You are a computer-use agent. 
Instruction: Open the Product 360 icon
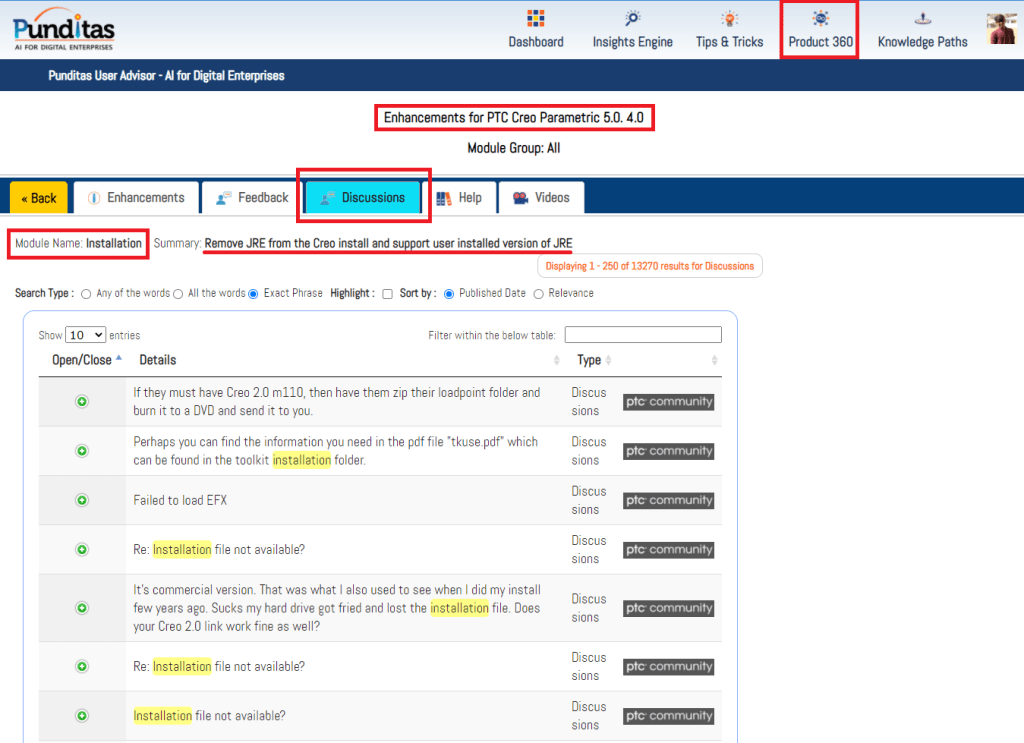point(820,19)
